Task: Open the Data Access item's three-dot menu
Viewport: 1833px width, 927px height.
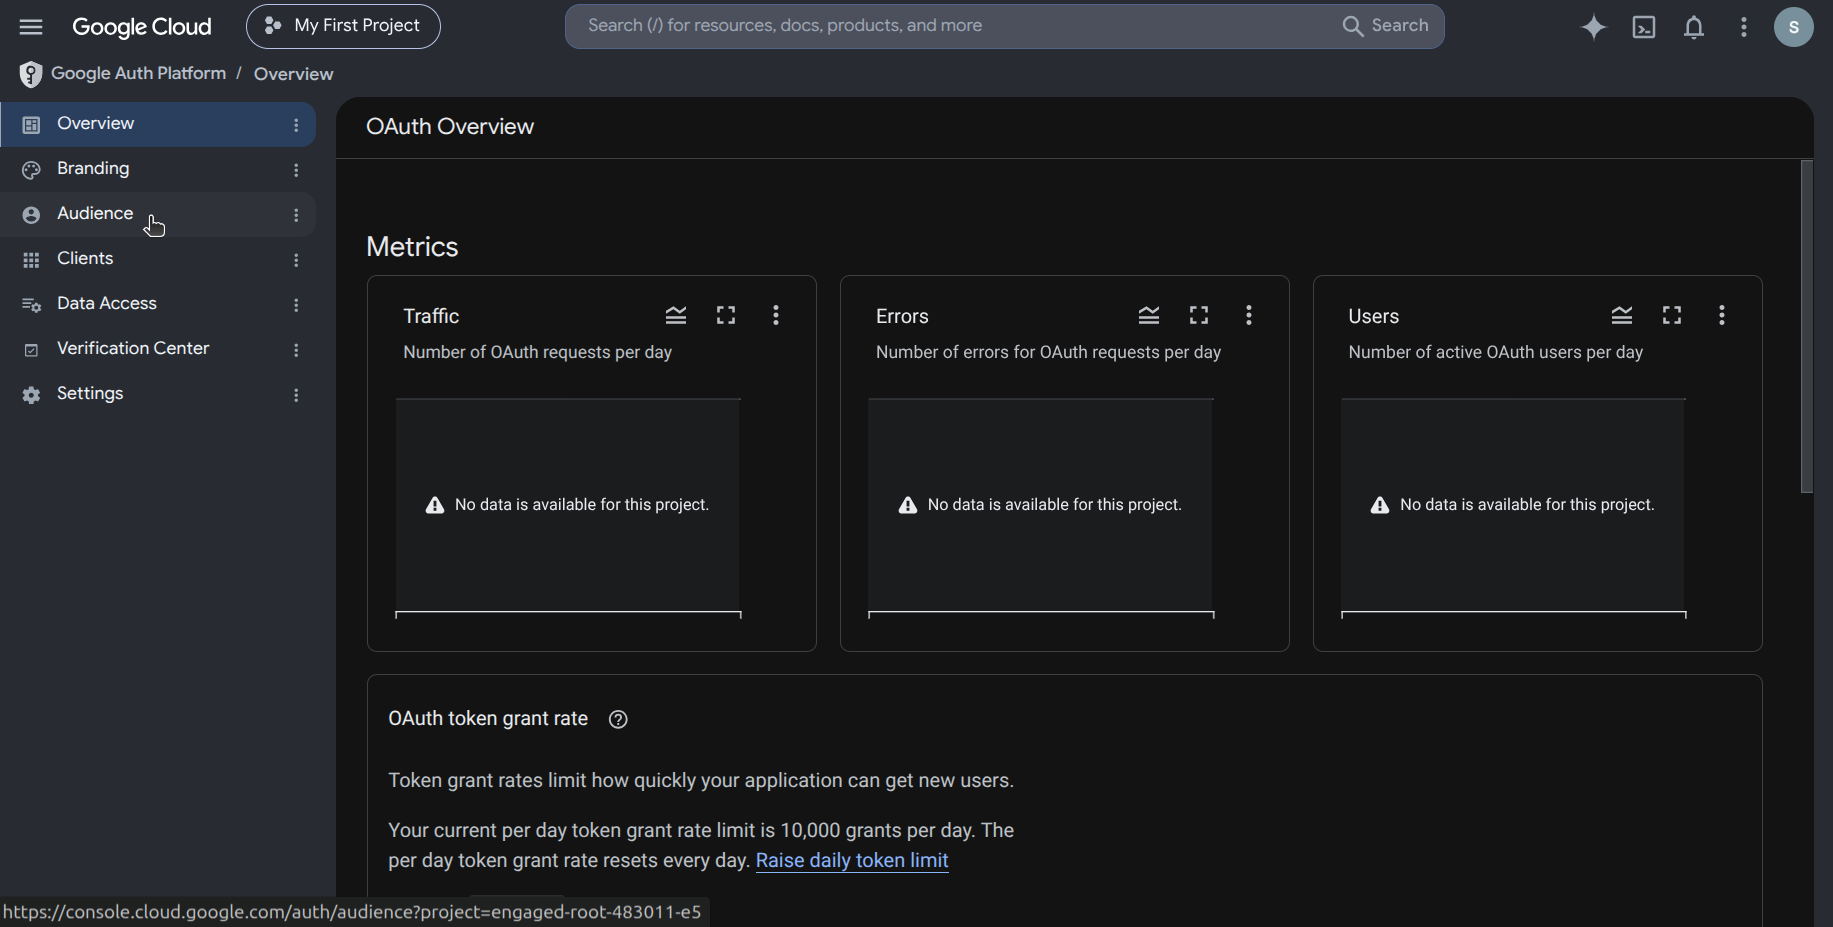Action: [296, 305]
